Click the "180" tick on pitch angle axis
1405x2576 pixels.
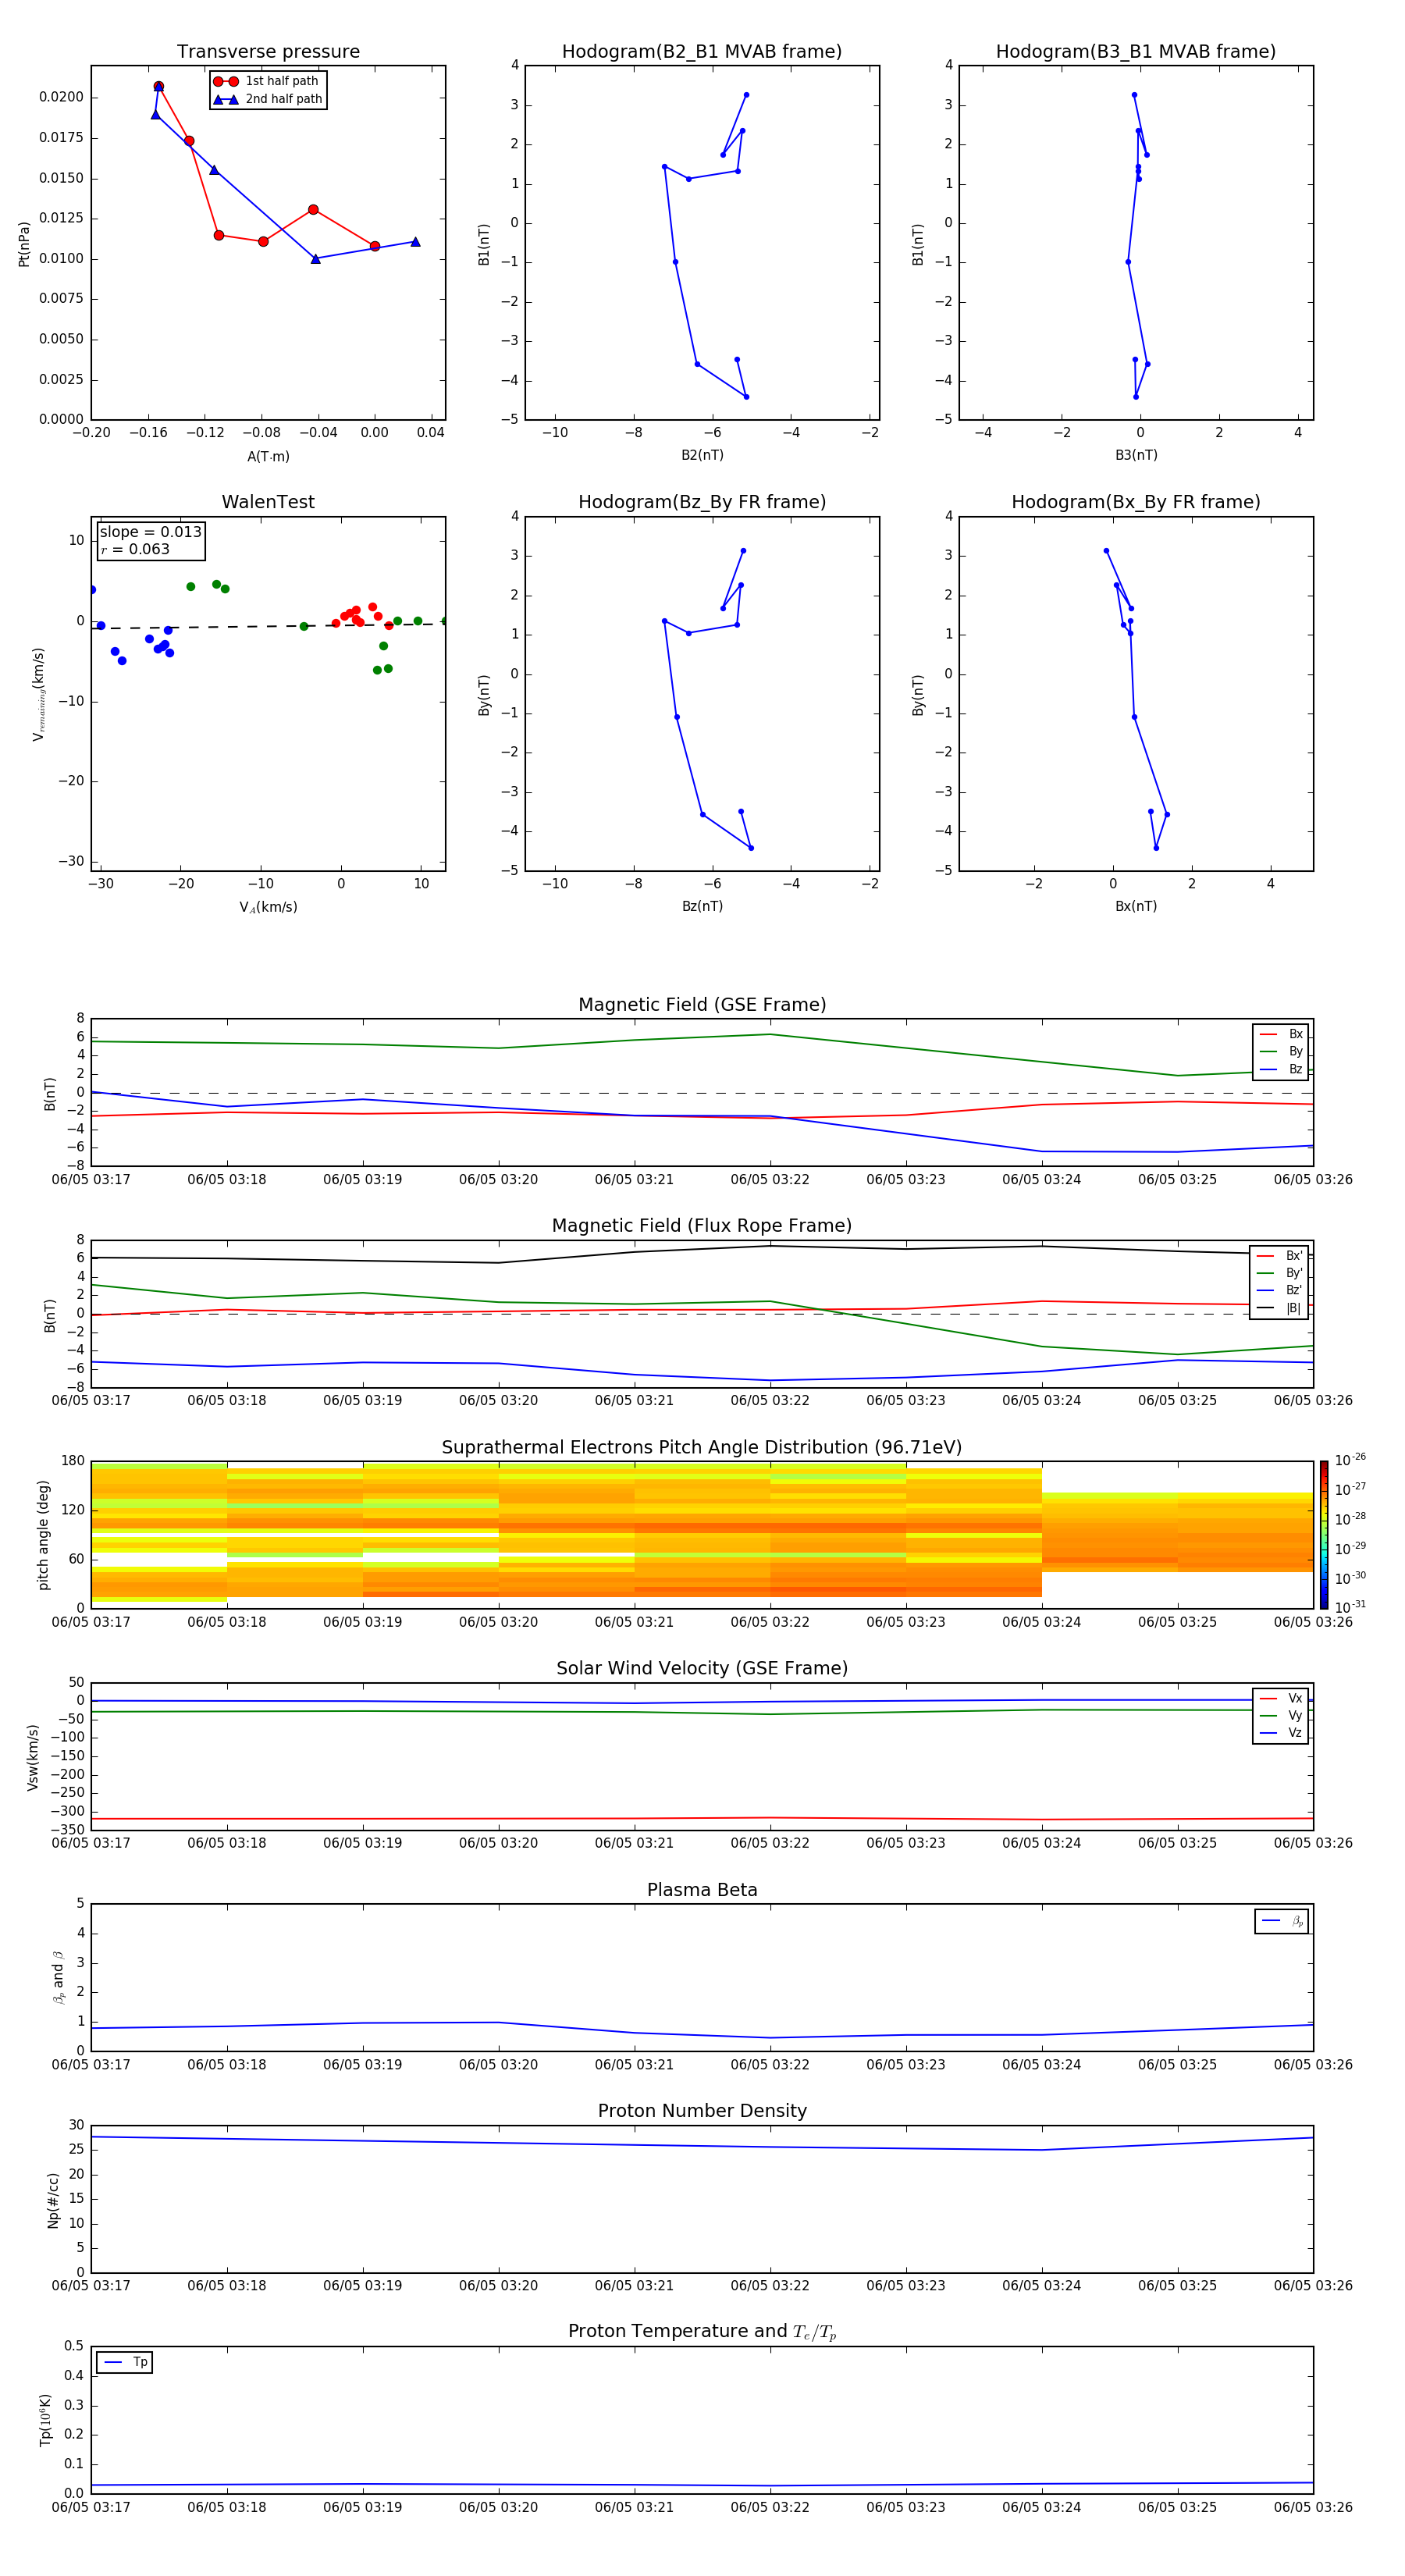point(73,1461)
